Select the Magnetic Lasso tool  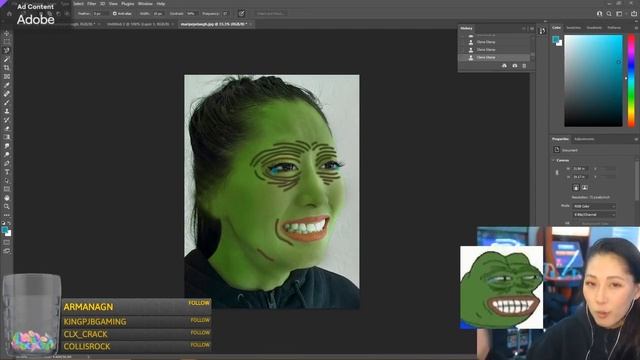pos(7,51)
